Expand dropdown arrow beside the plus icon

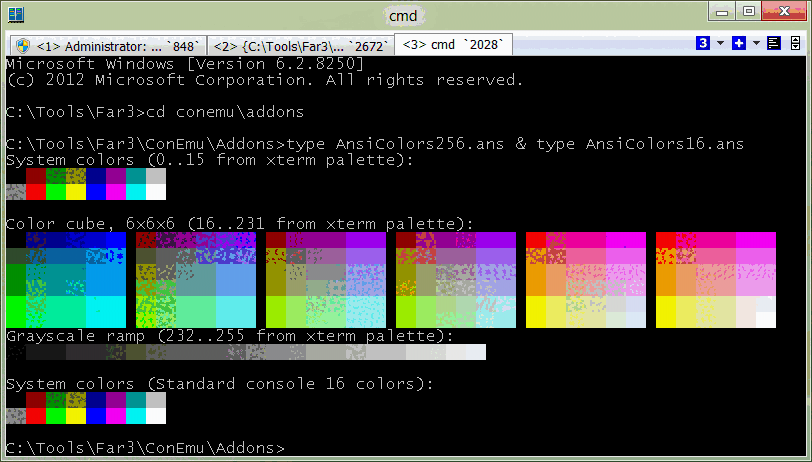[756, 43]
